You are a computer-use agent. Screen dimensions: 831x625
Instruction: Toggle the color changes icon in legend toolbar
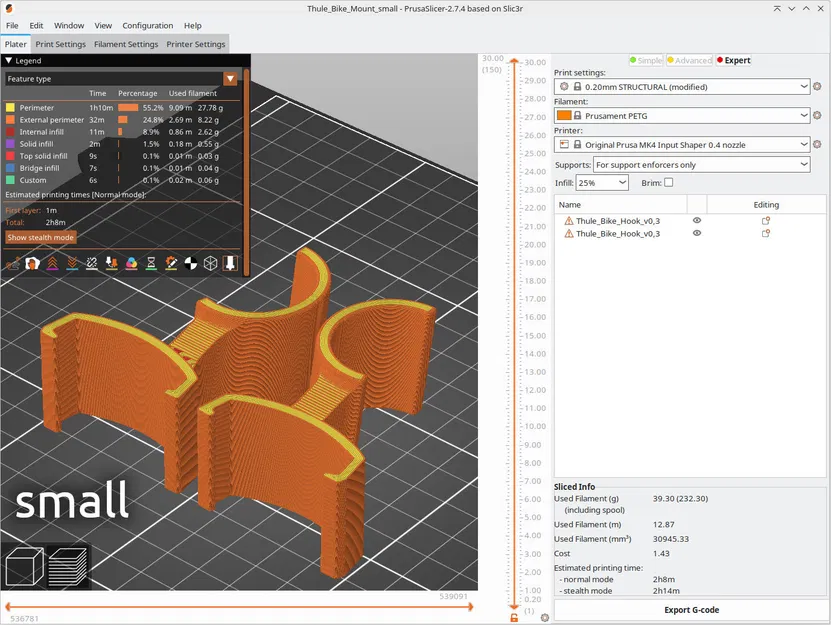pos(131,263)
